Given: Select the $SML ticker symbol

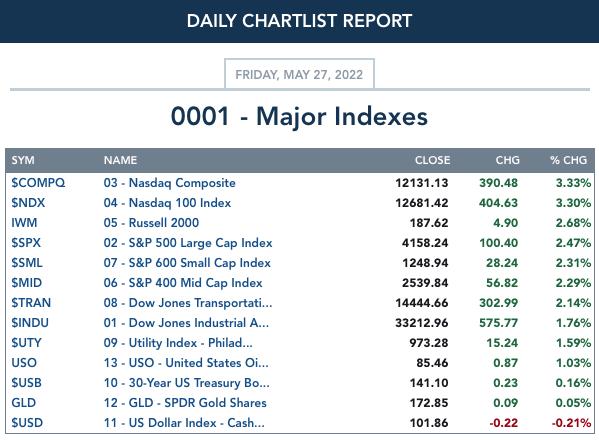Looking at the screenshot, I should point(27,263).
